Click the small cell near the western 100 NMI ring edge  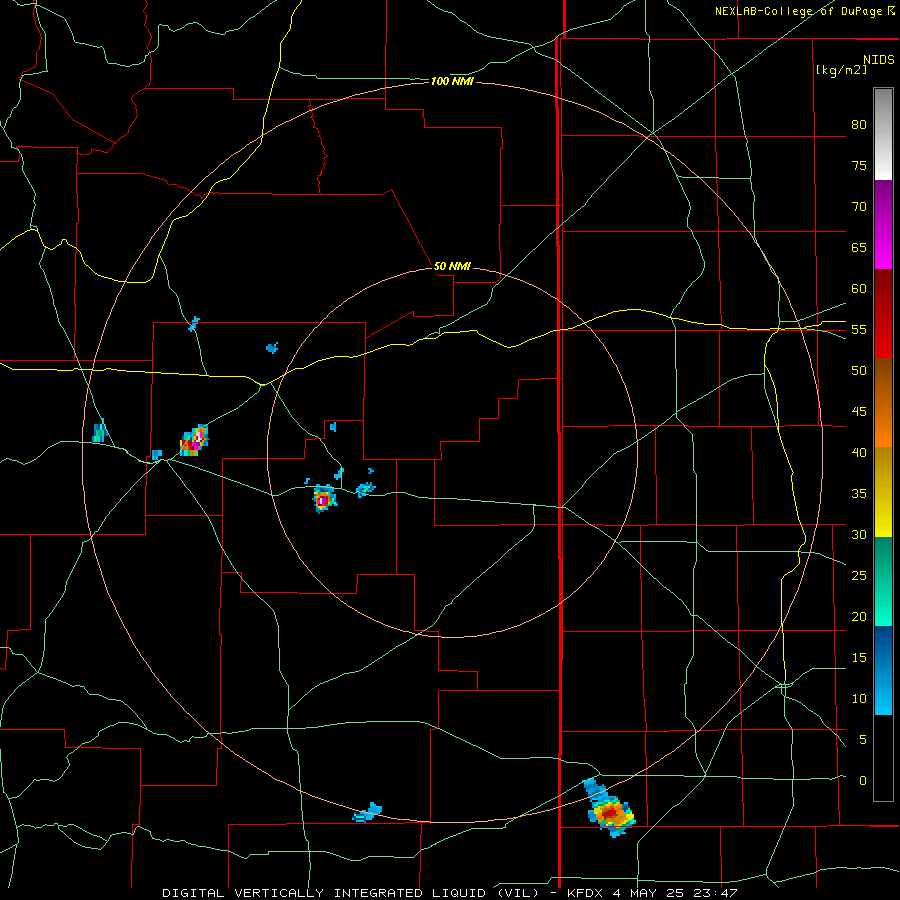pos(100,431)
